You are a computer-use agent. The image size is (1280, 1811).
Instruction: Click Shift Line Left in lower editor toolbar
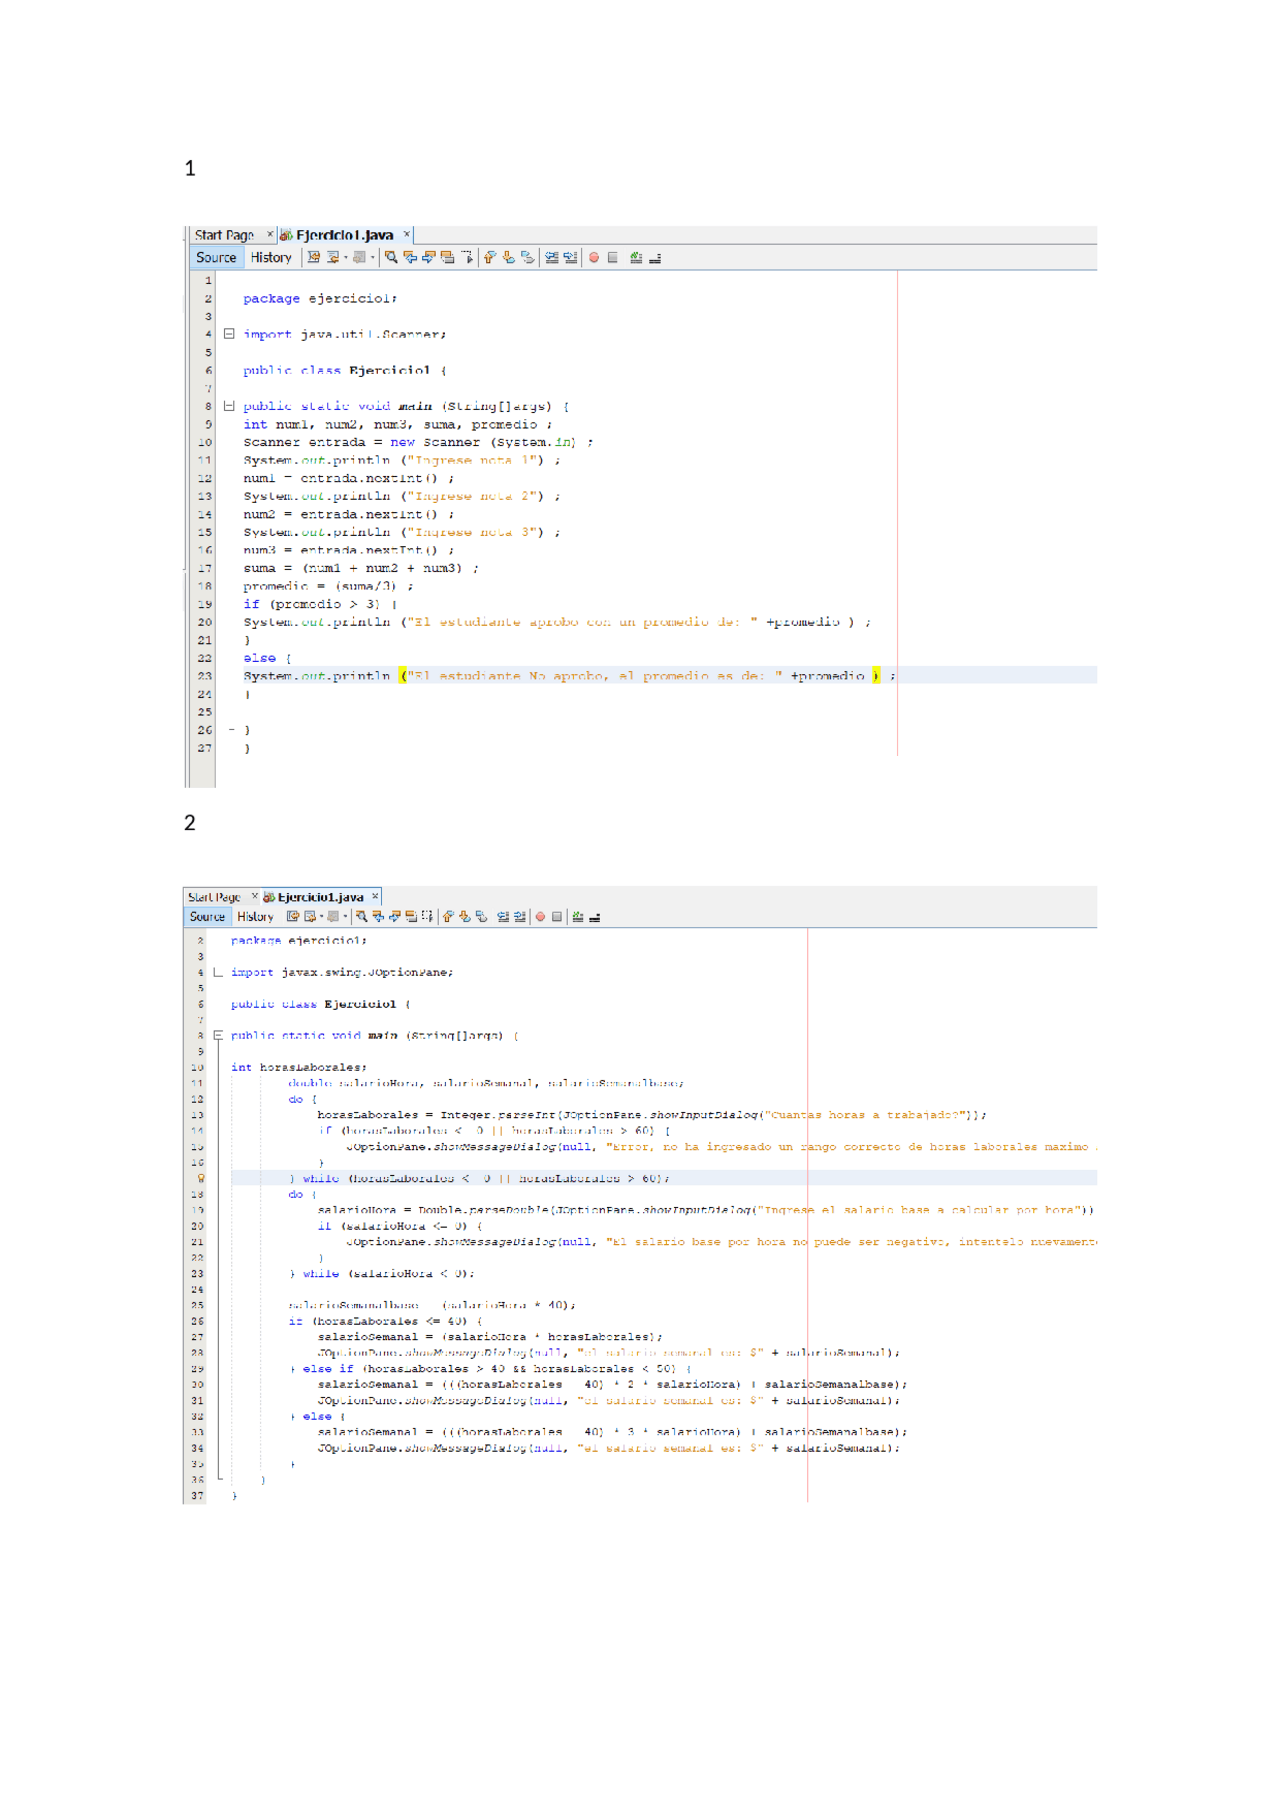[503, 917]
